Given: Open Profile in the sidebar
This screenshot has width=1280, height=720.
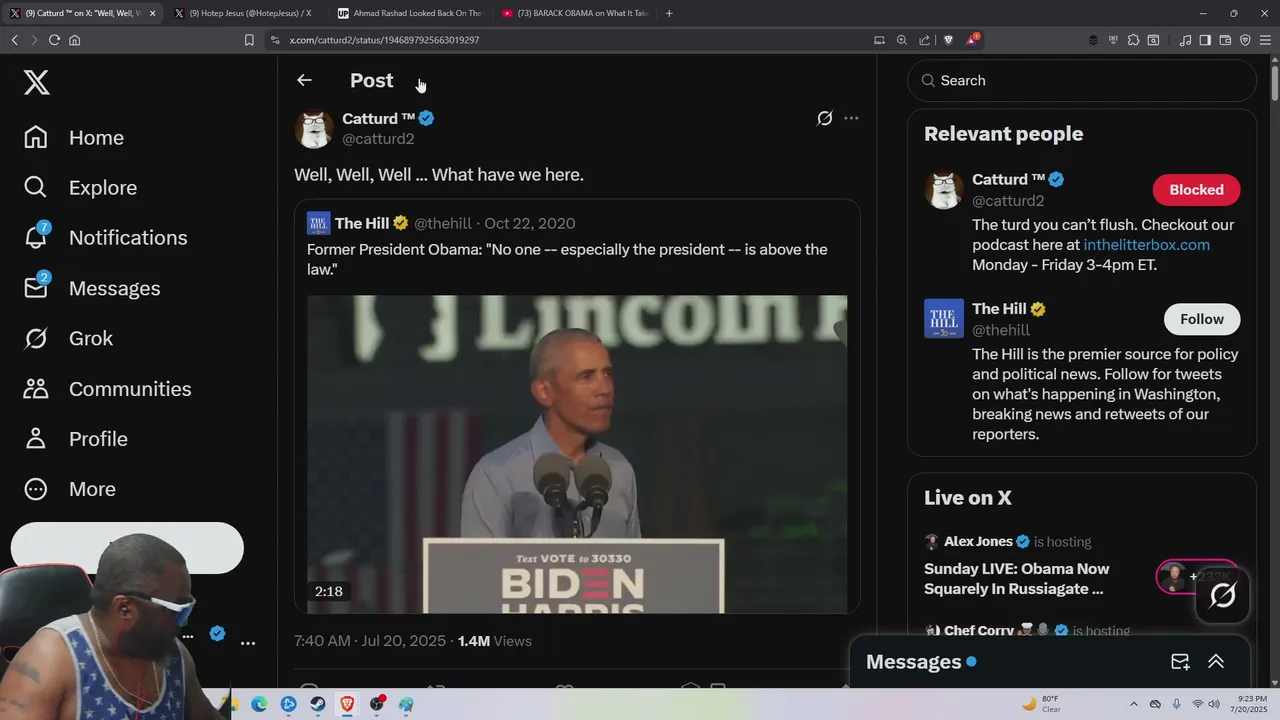Looking at the screenshot, I should [75, 439].
